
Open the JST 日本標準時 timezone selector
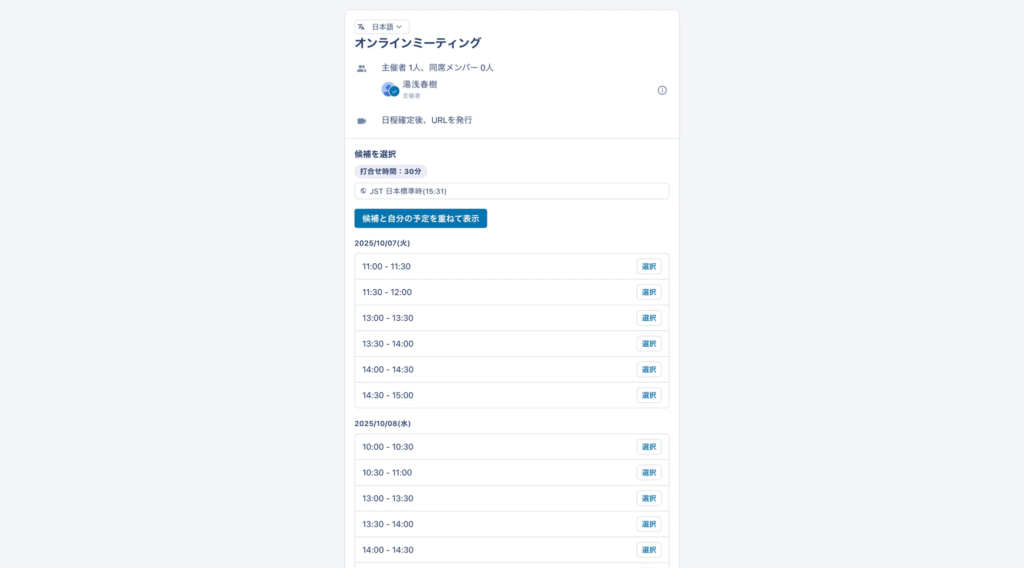click(511, 191)
